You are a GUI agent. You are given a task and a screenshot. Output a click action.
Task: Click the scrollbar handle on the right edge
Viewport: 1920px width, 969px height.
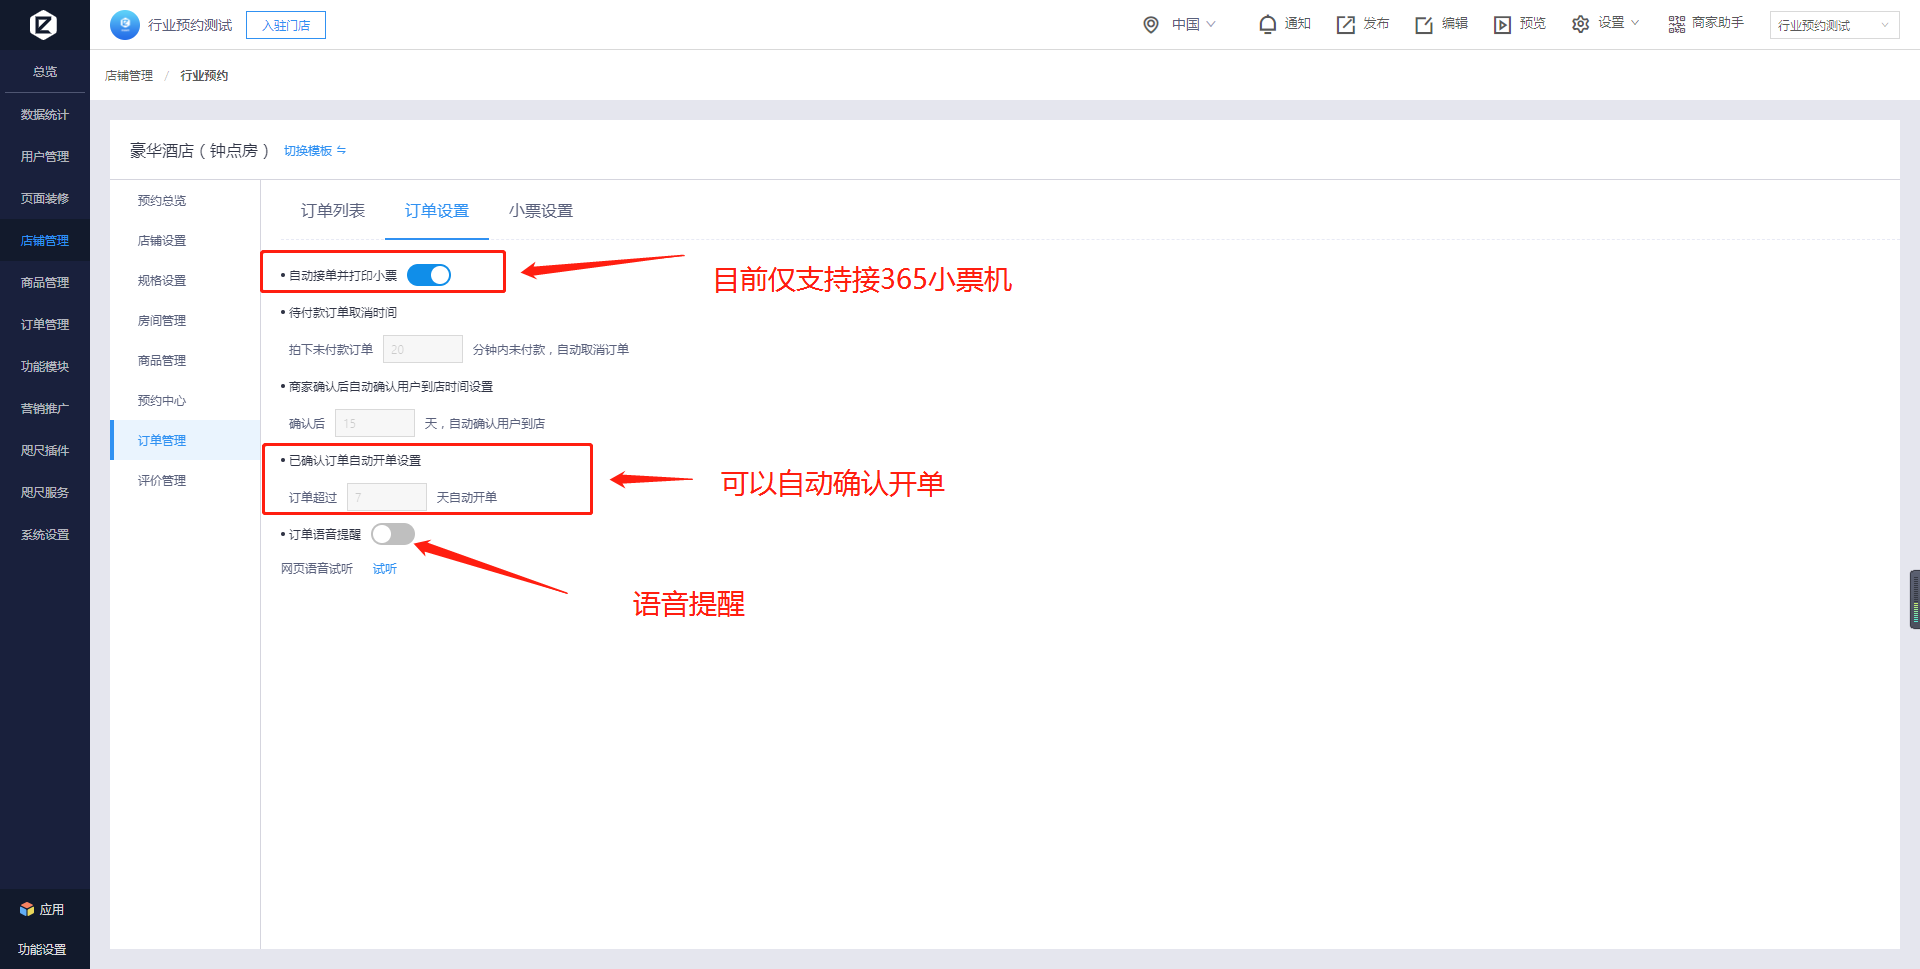coord(1915,599)
